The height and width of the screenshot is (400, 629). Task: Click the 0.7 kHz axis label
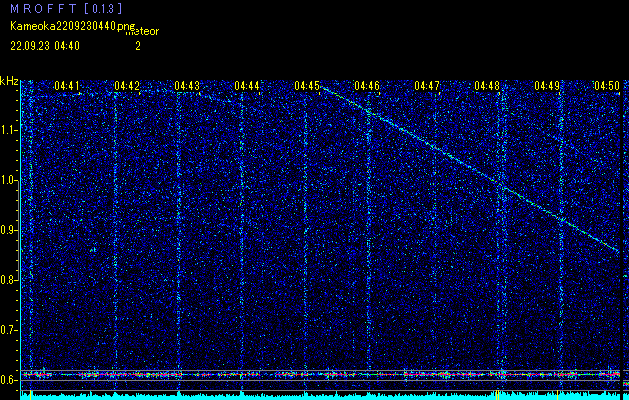(x=9, y=330)
